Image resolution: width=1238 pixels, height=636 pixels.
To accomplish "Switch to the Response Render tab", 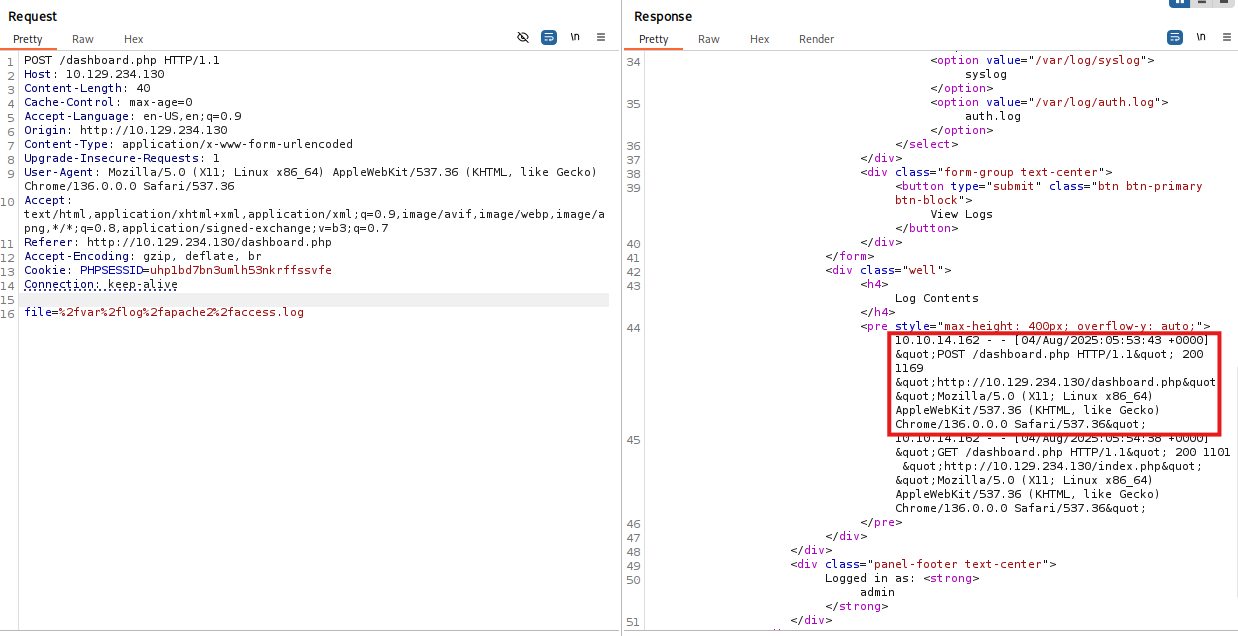I will pyautogui.click(x=816, y=39).
